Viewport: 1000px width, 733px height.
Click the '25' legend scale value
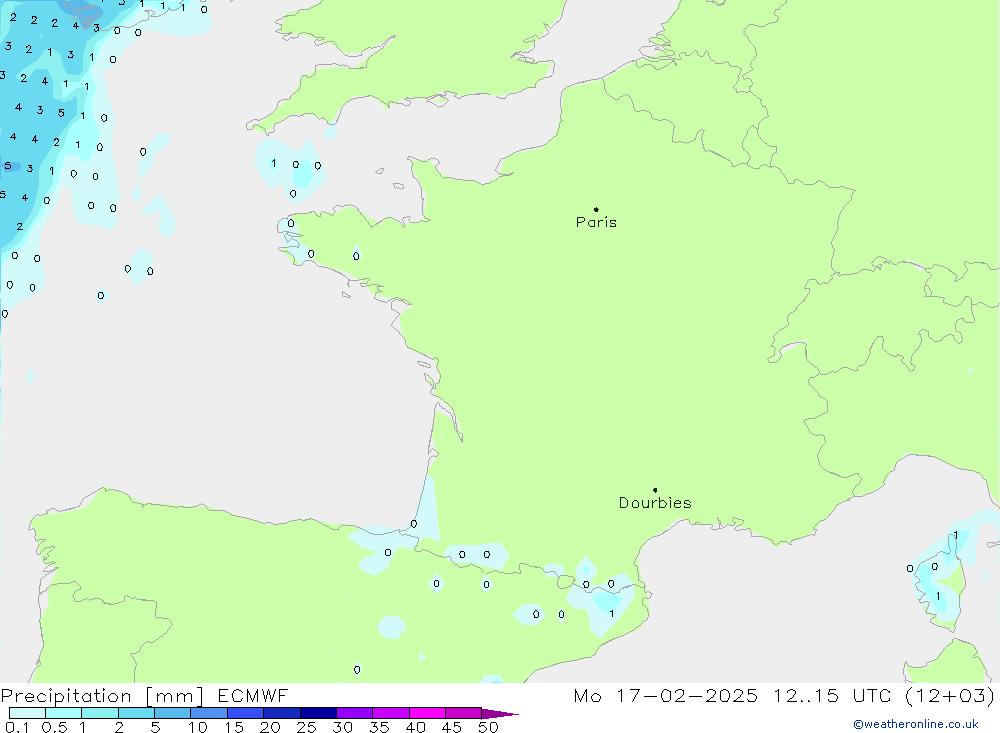click(306, 727)
